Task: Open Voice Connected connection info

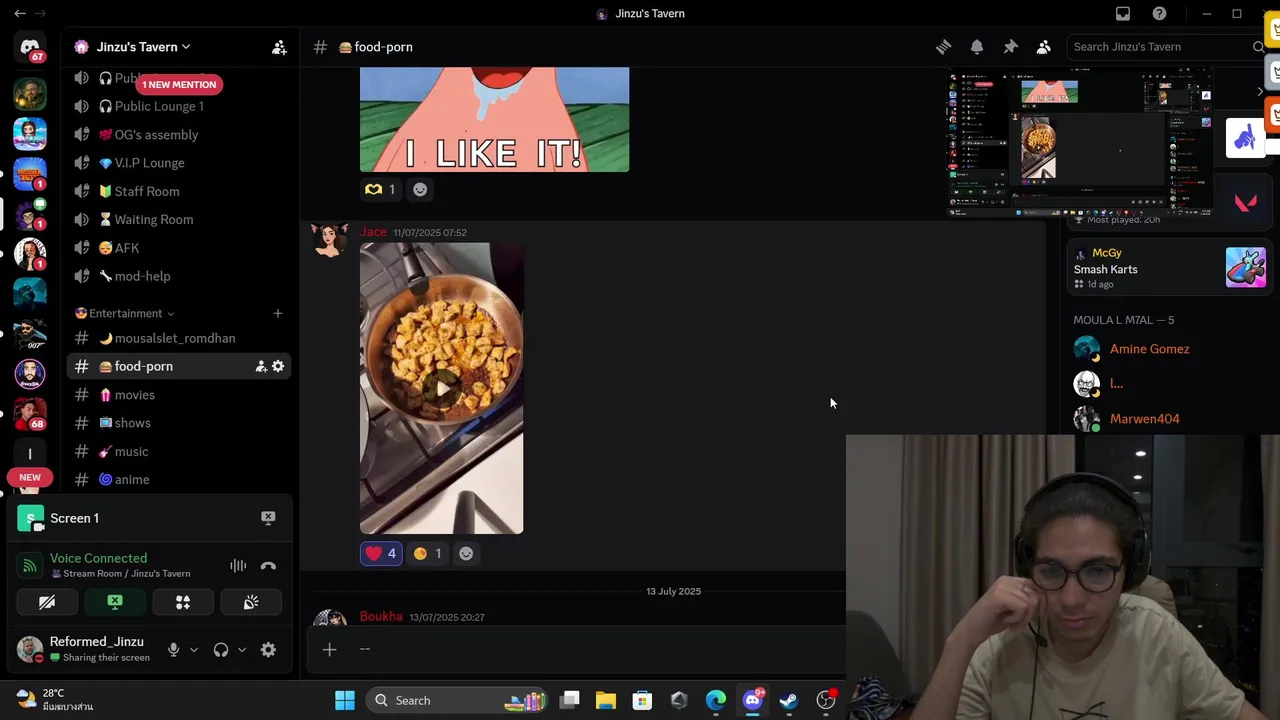Action: coord(98,558)
